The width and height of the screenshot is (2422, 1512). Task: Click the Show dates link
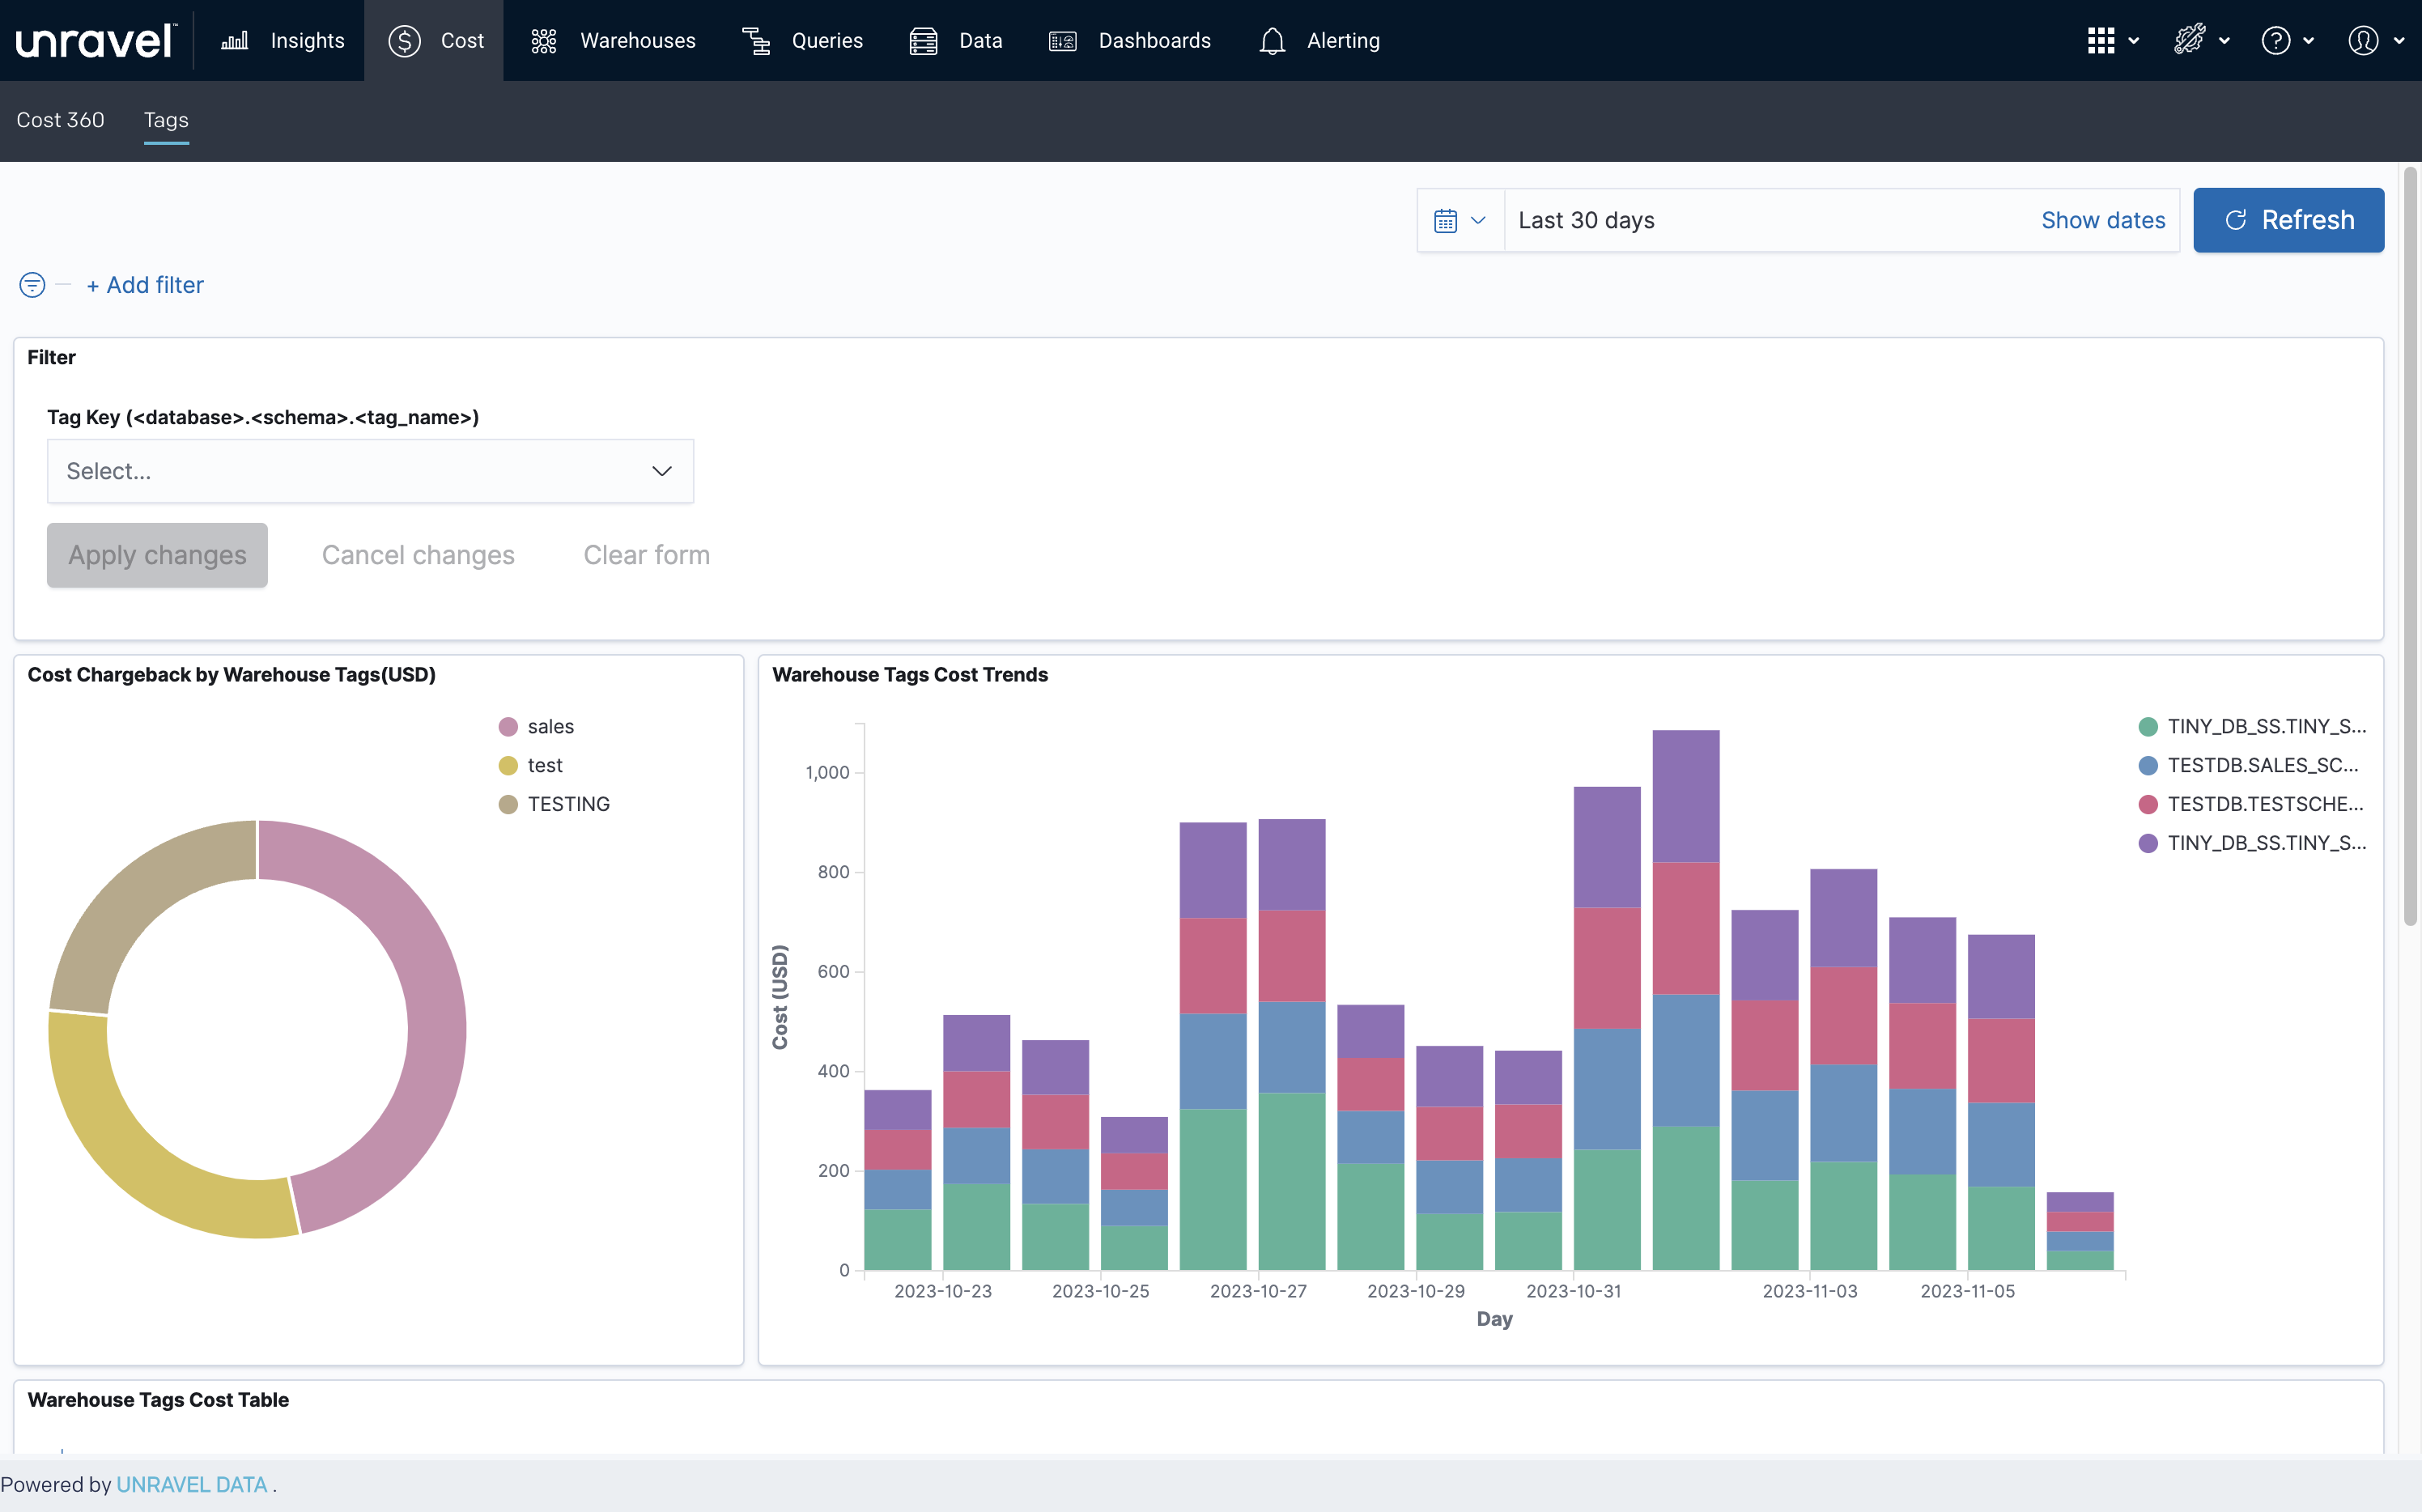coord(2103,220)
